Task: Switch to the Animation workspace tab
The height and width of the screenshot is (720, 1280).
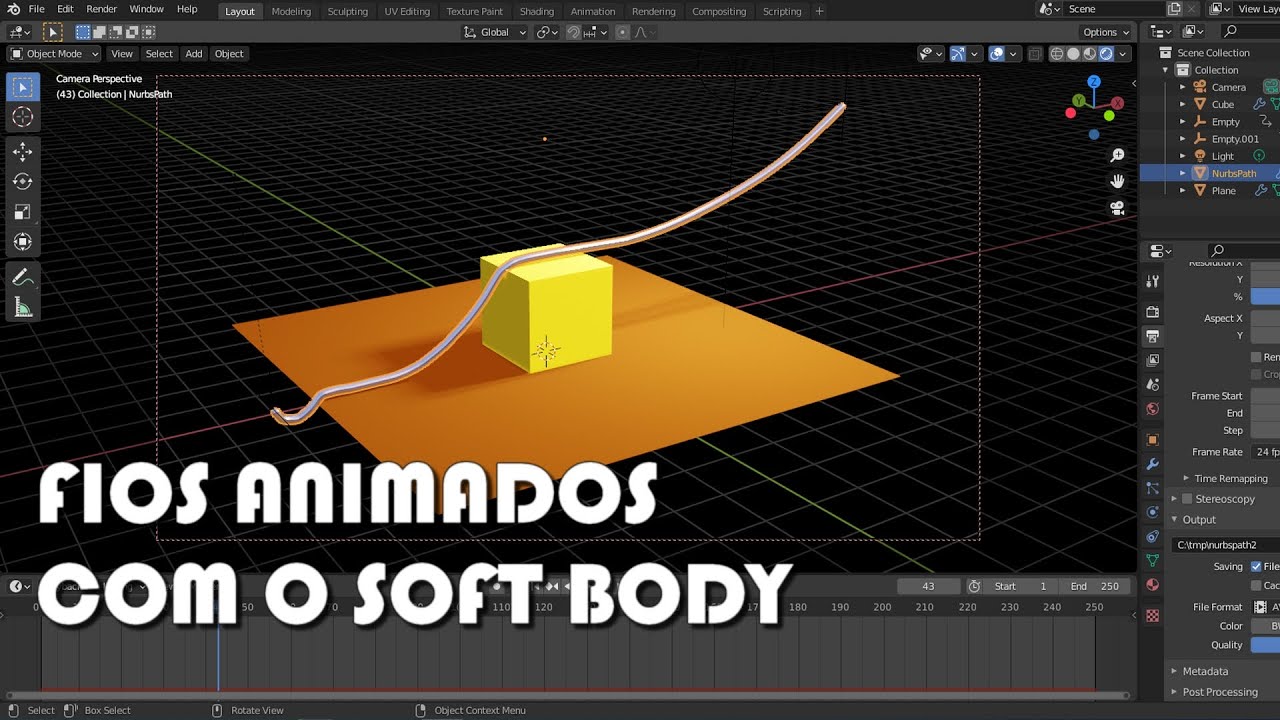Action: point(593,11)
